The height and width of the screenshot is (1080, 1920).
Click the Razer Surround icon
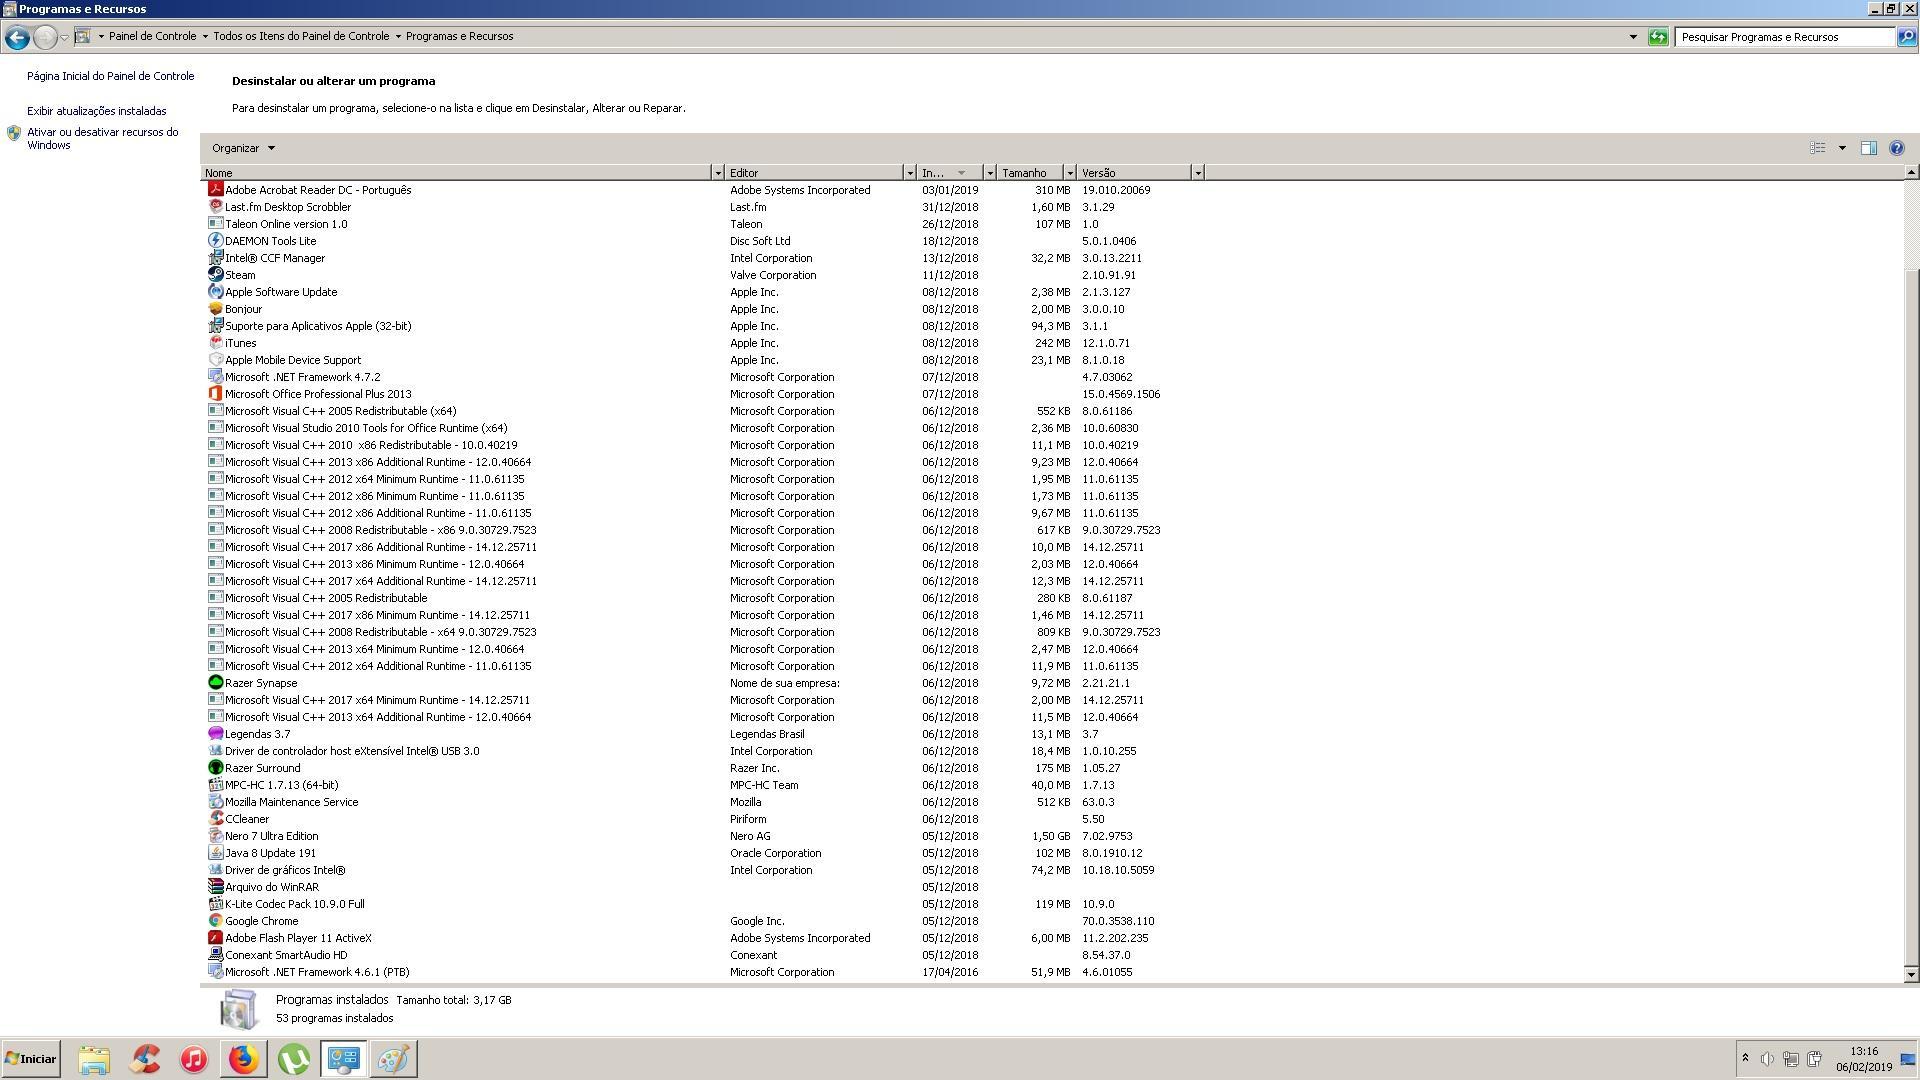click(x=215, y=767)
